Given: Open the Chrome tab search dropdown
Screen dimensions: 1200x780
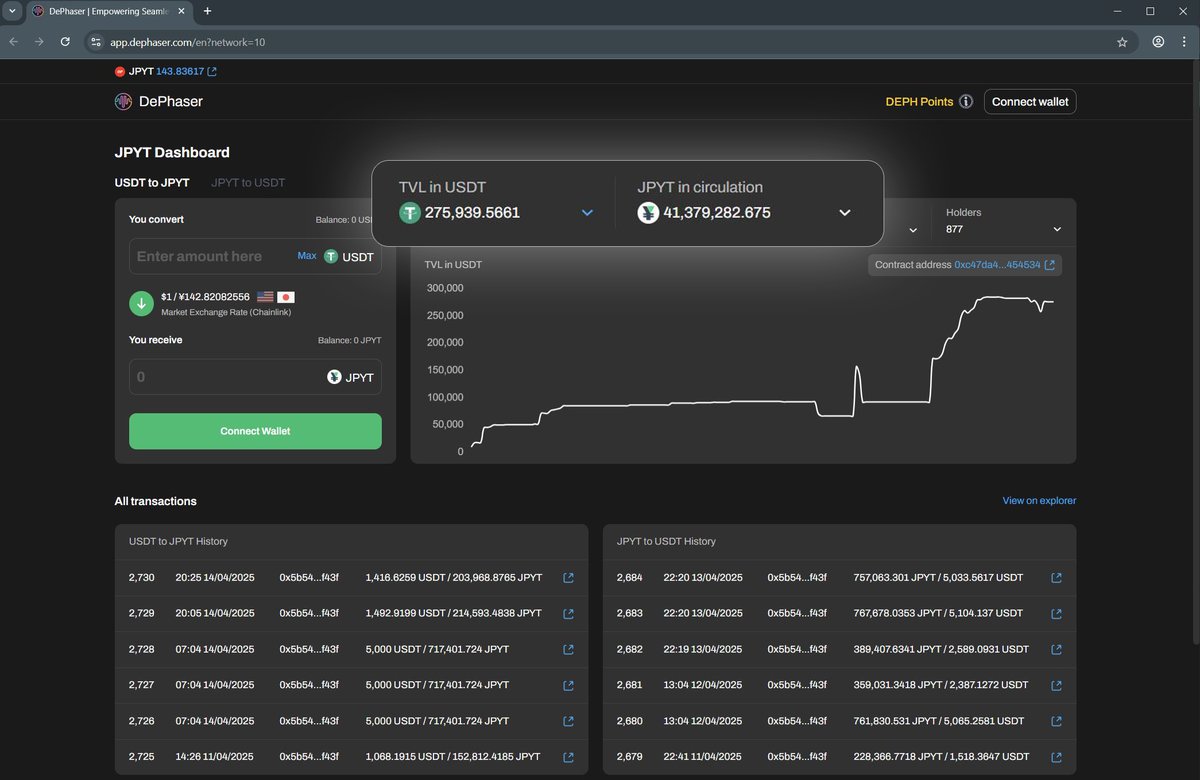Looking at the screenshot, I should 12,11.
